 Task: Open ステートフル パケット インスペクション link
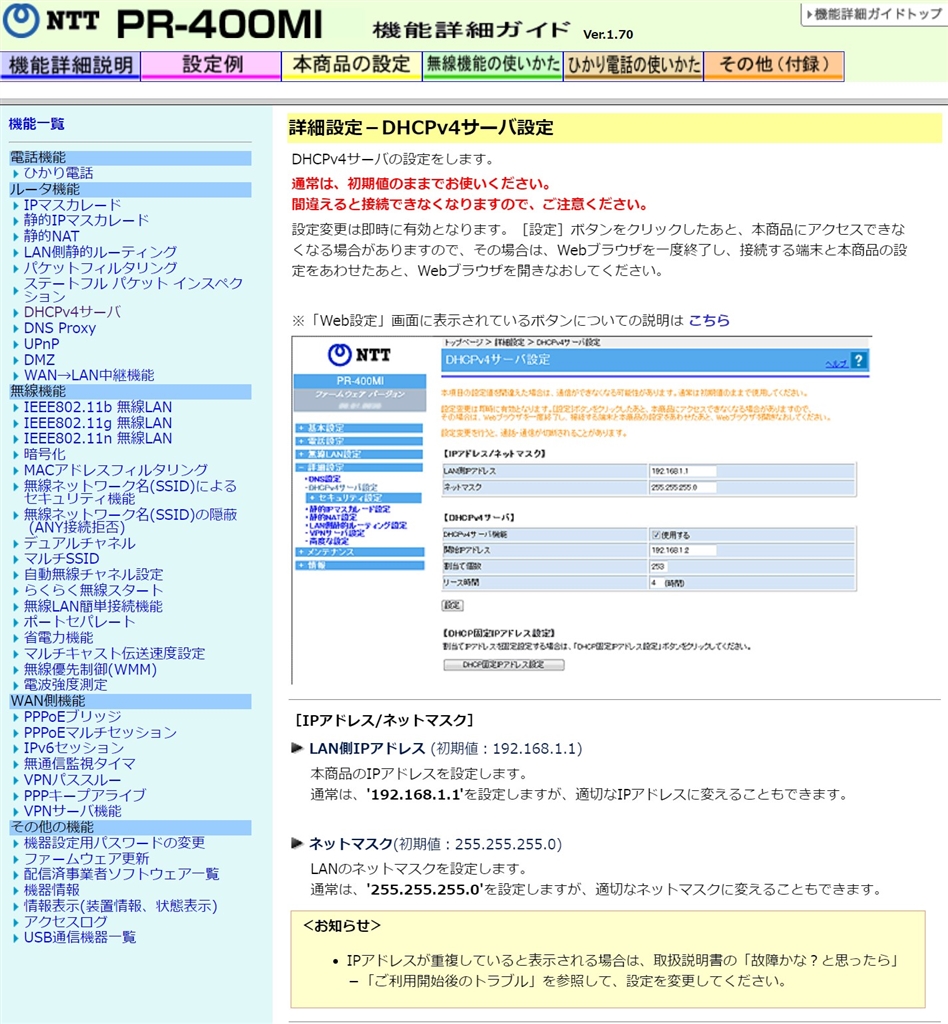tap(133, 289)
